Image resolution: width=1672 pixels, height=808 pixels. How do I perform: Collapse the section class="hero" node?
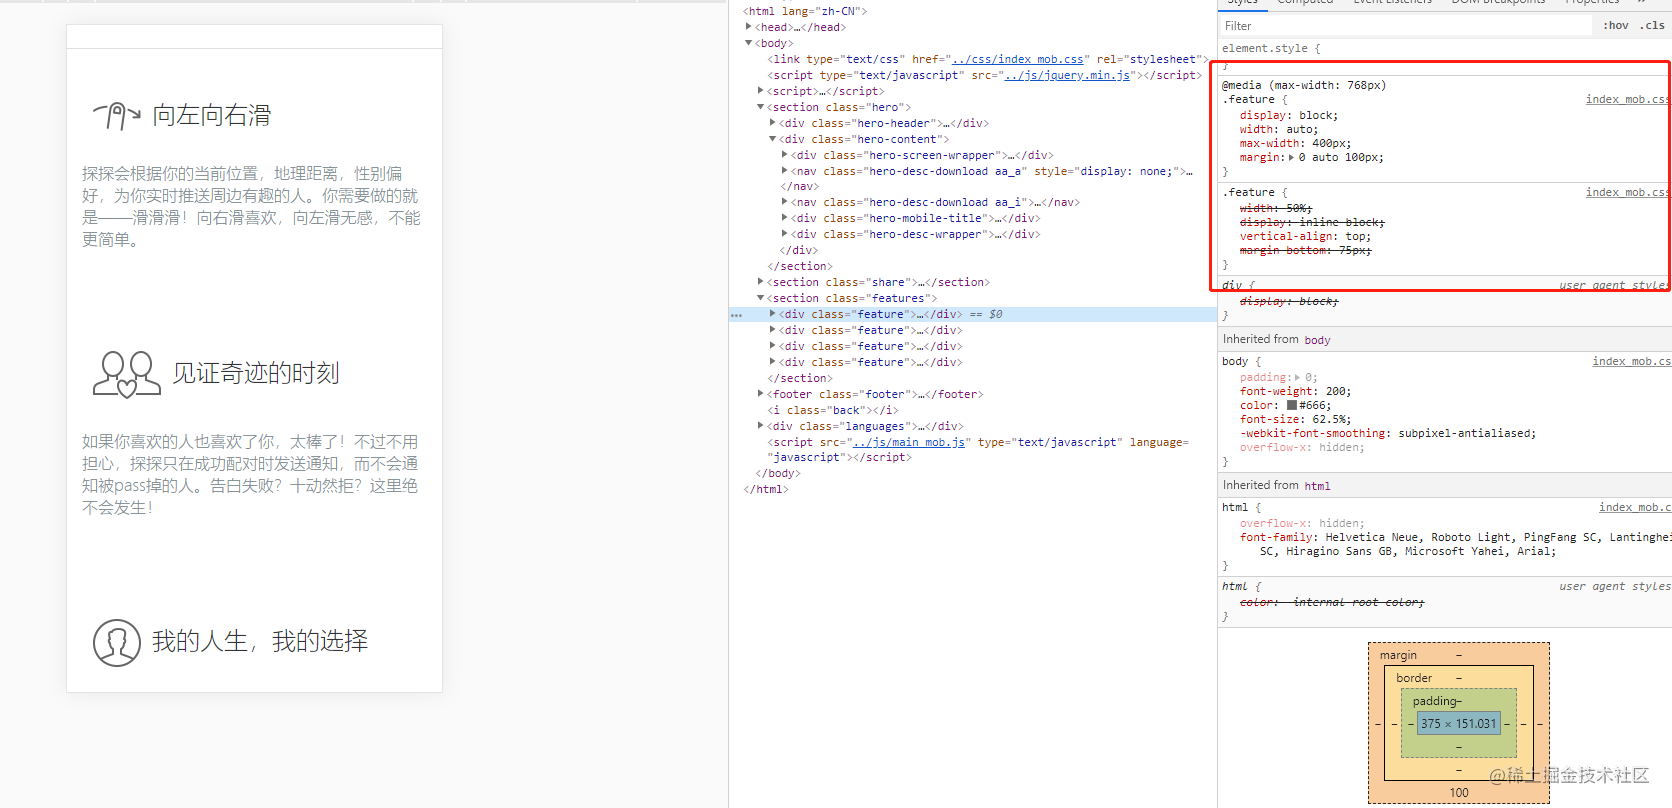(x=761, y=107)
